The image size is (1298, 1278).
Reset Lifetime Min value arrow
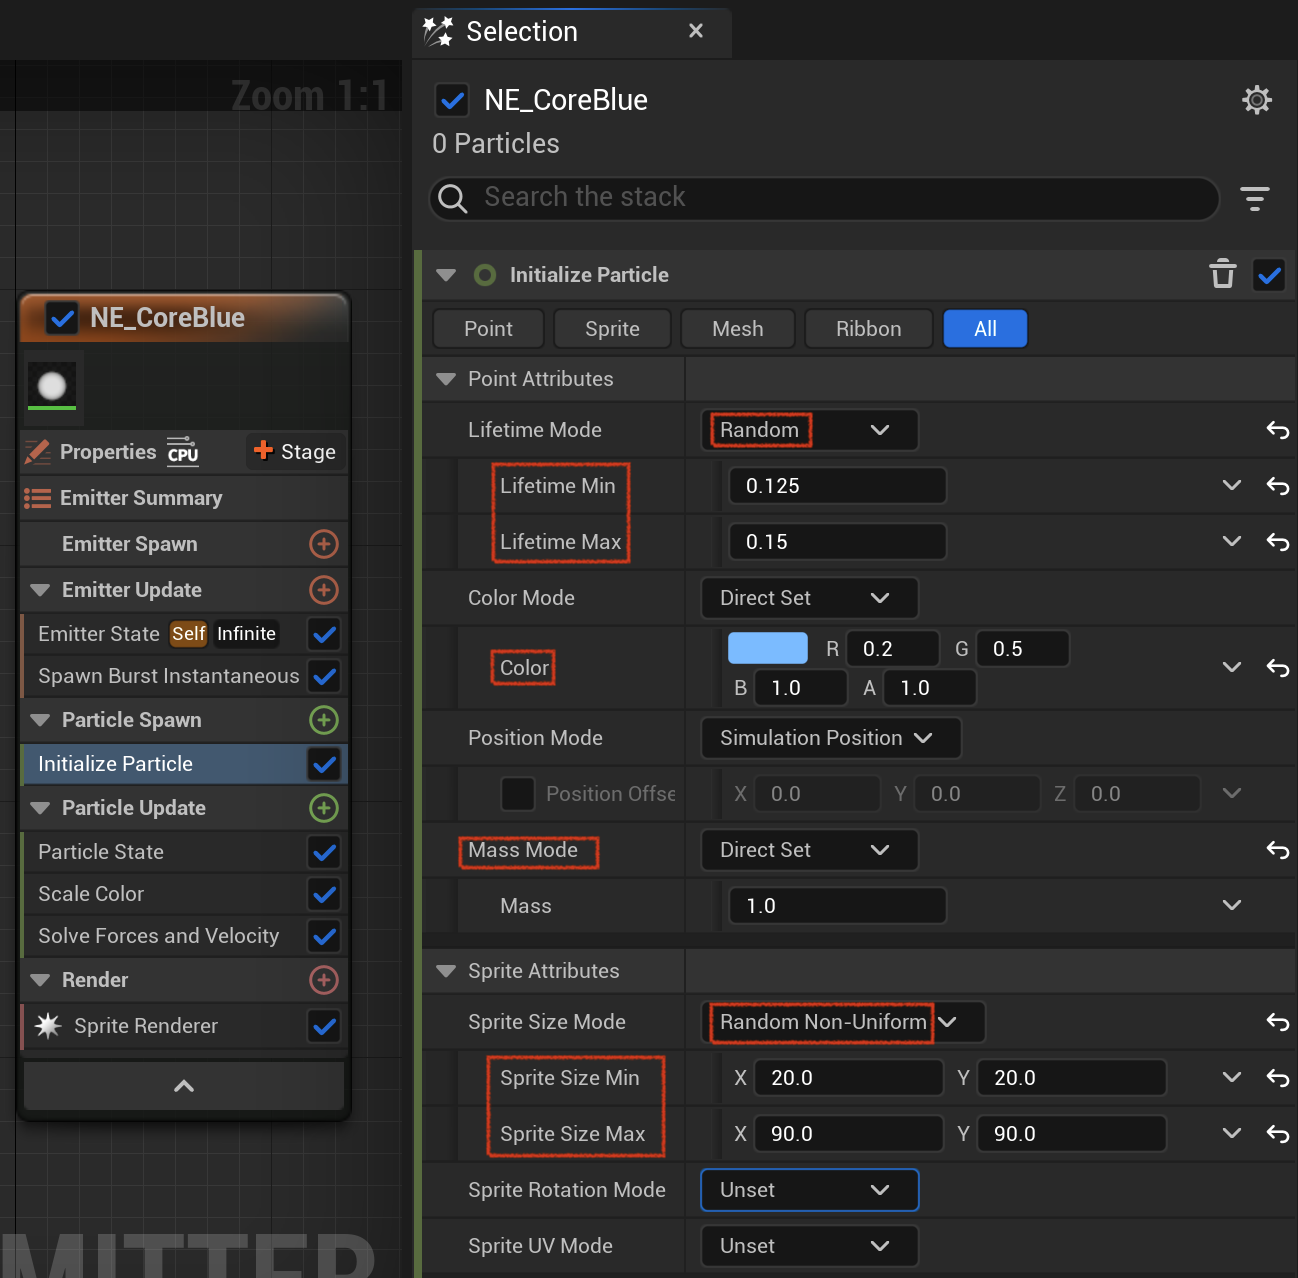pyautogui.click(x=1278, y=486)
